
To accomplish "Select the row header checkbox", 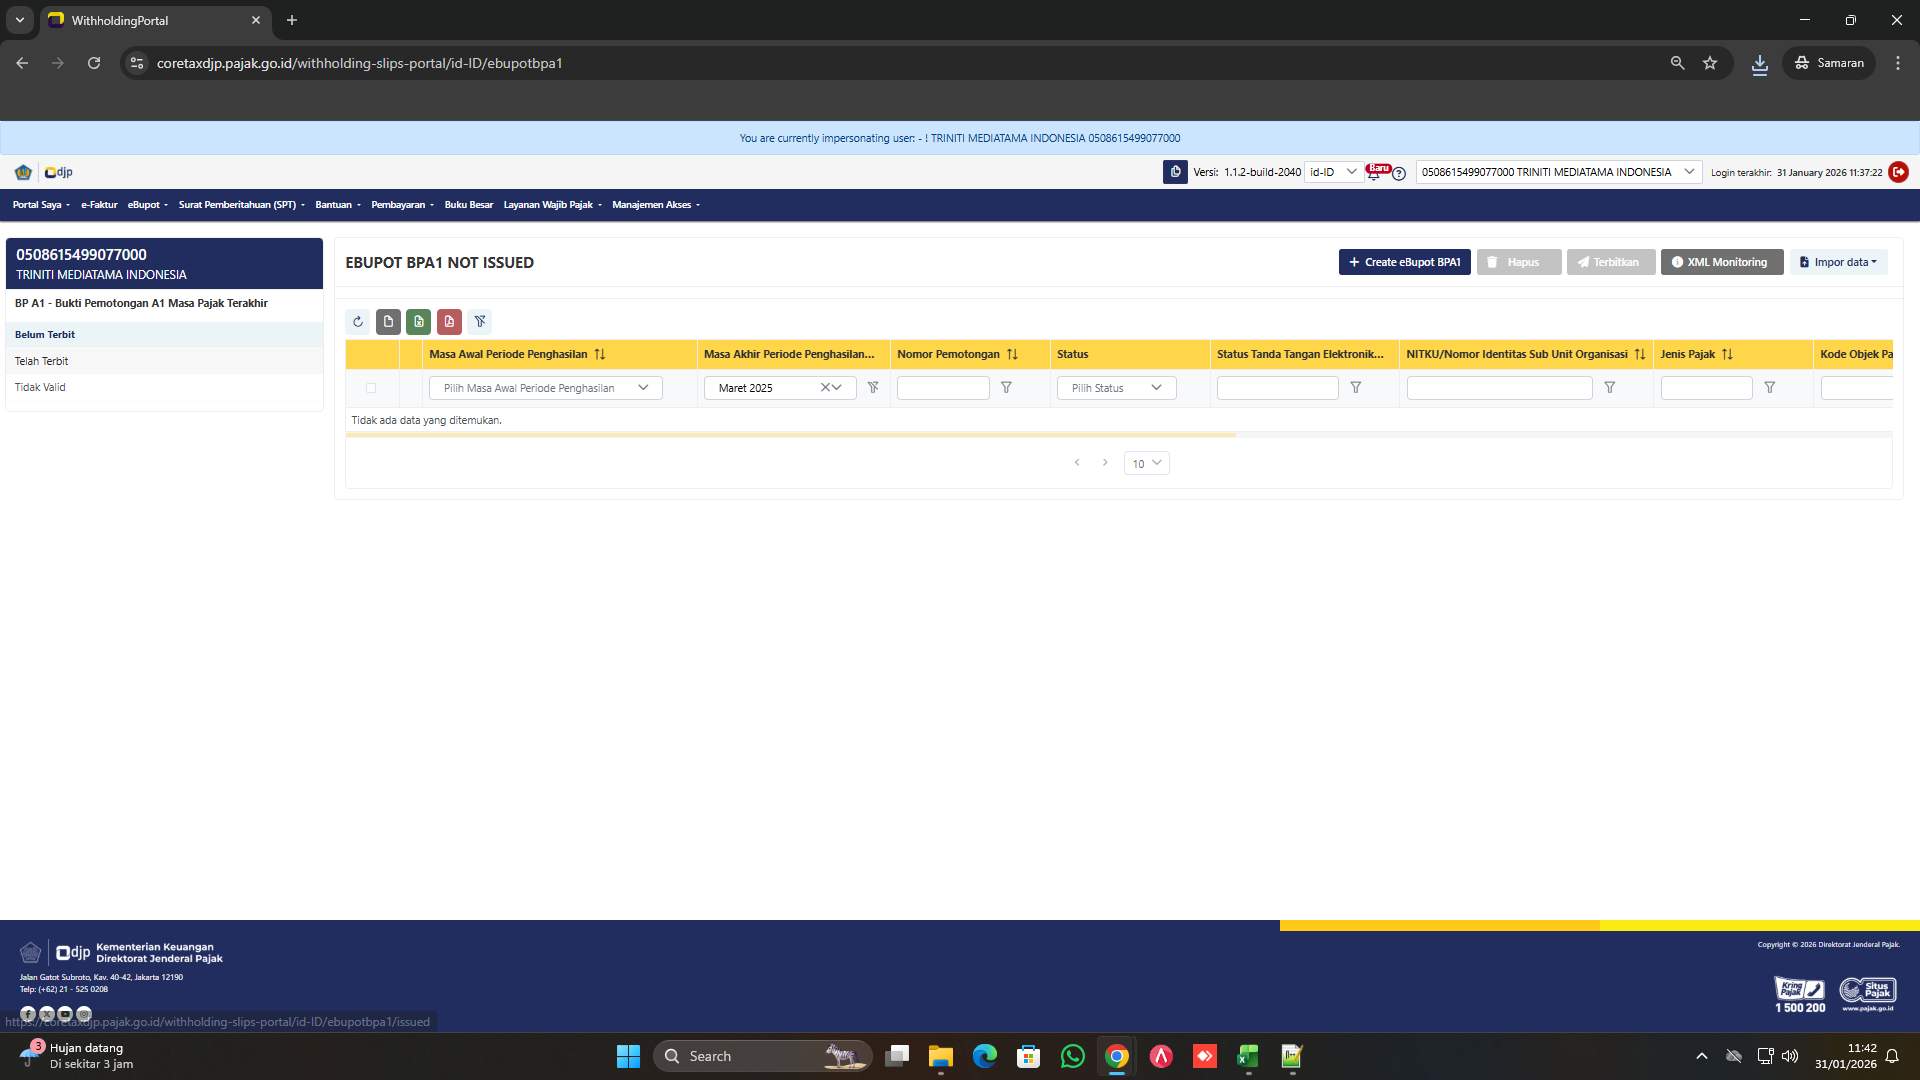I will point(371,354).
